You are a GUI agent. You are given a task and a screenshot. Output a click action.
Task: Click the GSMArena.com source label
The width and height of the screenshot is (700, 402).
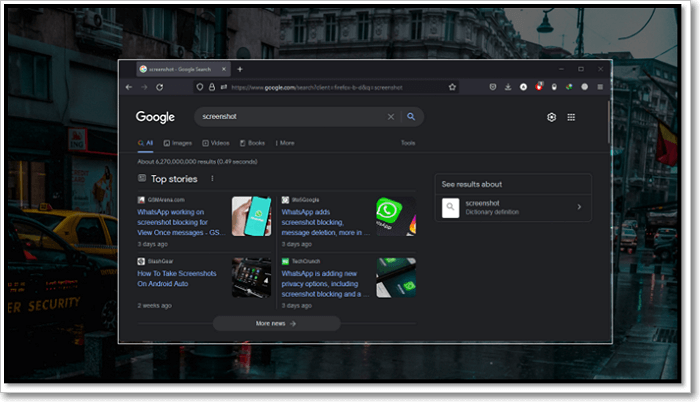point(166,200)
